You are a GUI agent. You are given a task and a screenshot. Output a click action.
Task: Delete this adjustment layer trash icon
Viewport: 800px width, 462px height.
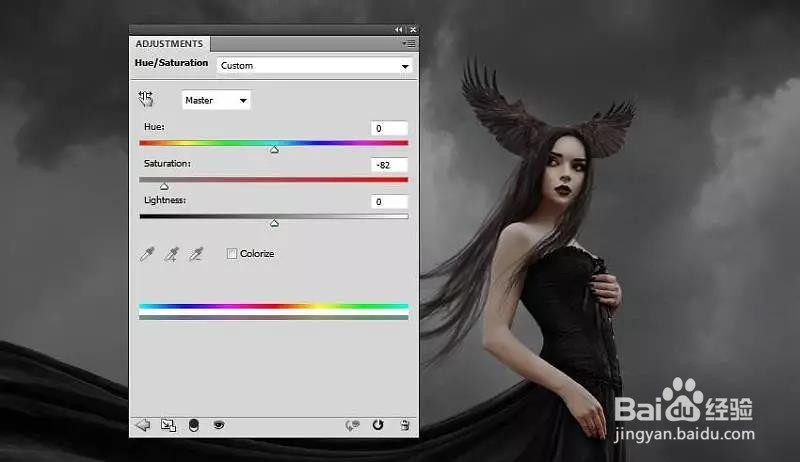coord(405,425)
